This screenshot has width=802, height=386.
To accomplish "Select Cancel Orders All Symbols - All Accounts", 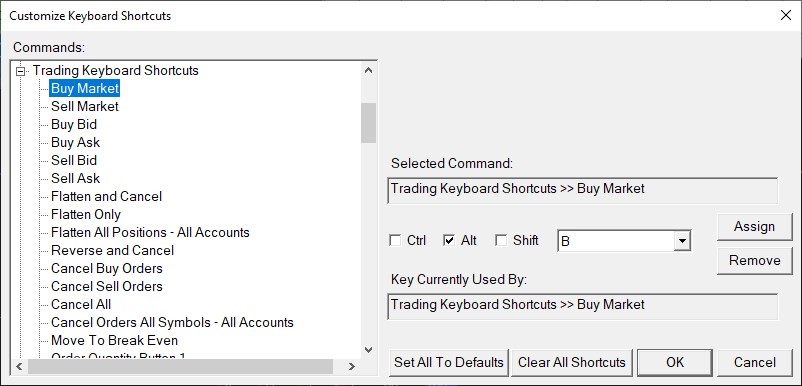I will [172, 323].
